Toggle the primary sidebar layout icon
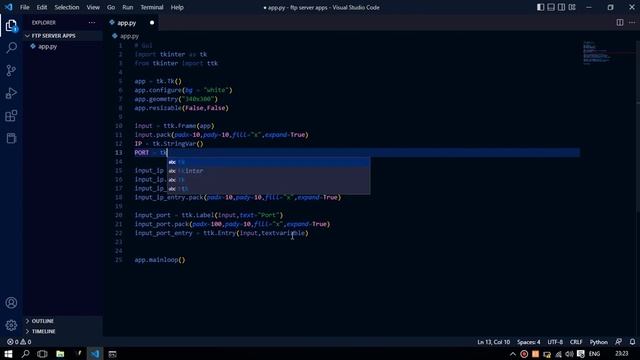 click(x=540, y=7)
